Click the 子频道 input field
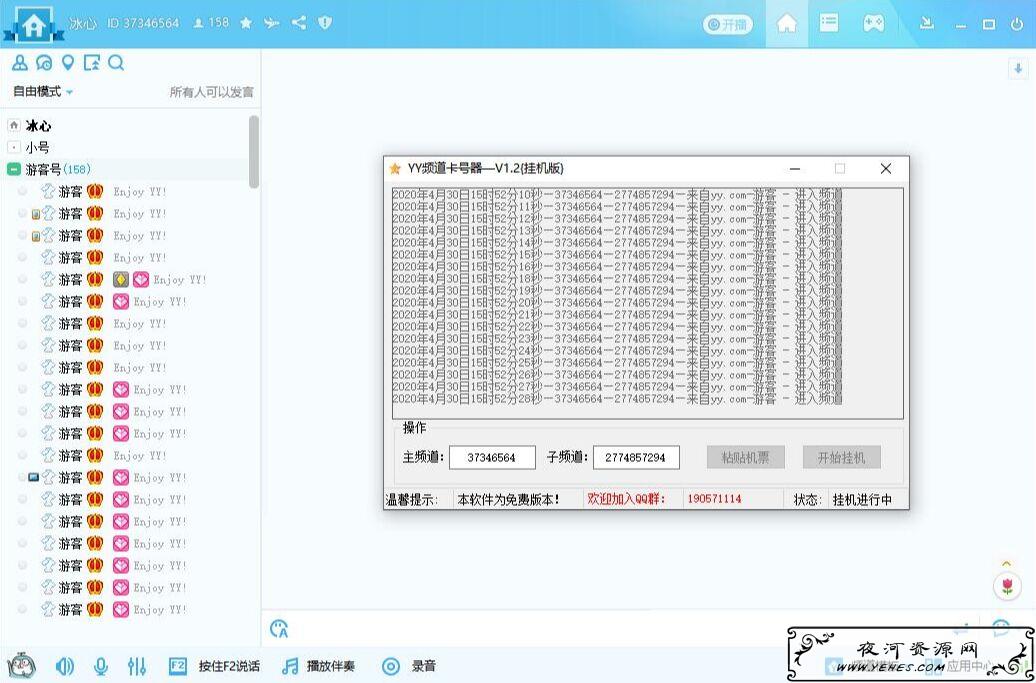This screenshot has width=1036, height=683. coord(636,457)
